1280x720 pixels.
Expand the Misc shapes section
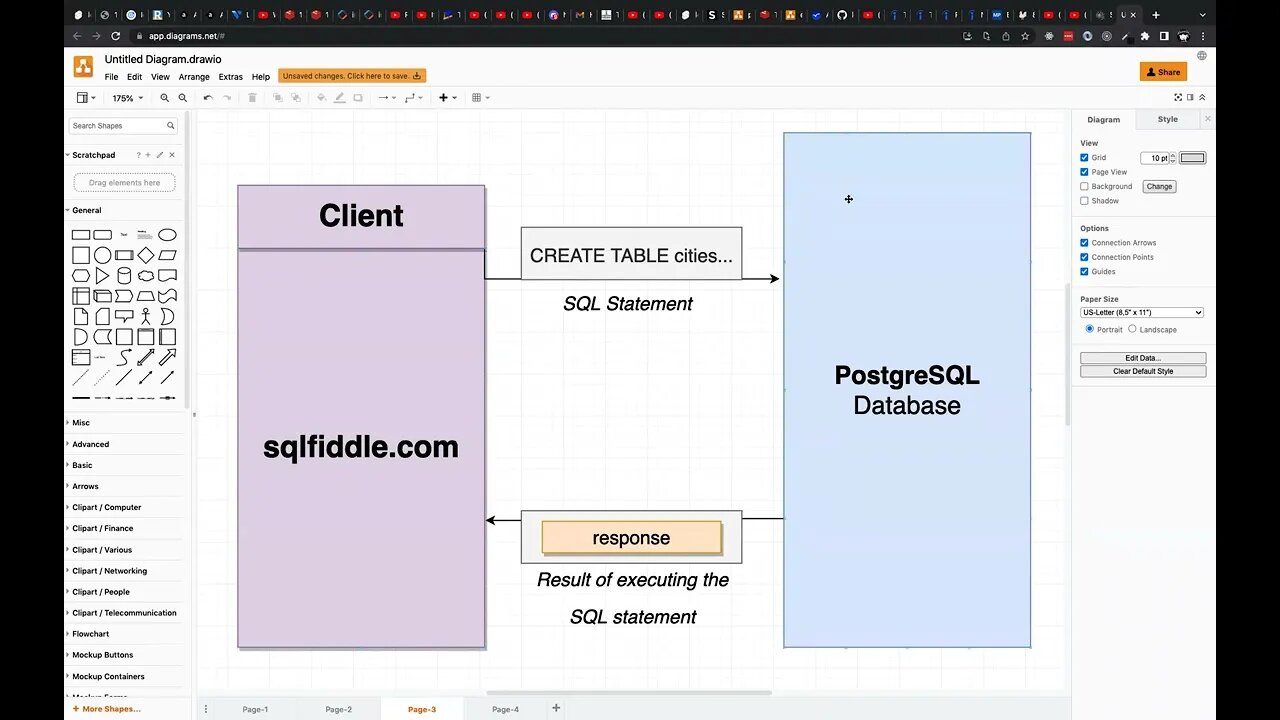(81, 423)
